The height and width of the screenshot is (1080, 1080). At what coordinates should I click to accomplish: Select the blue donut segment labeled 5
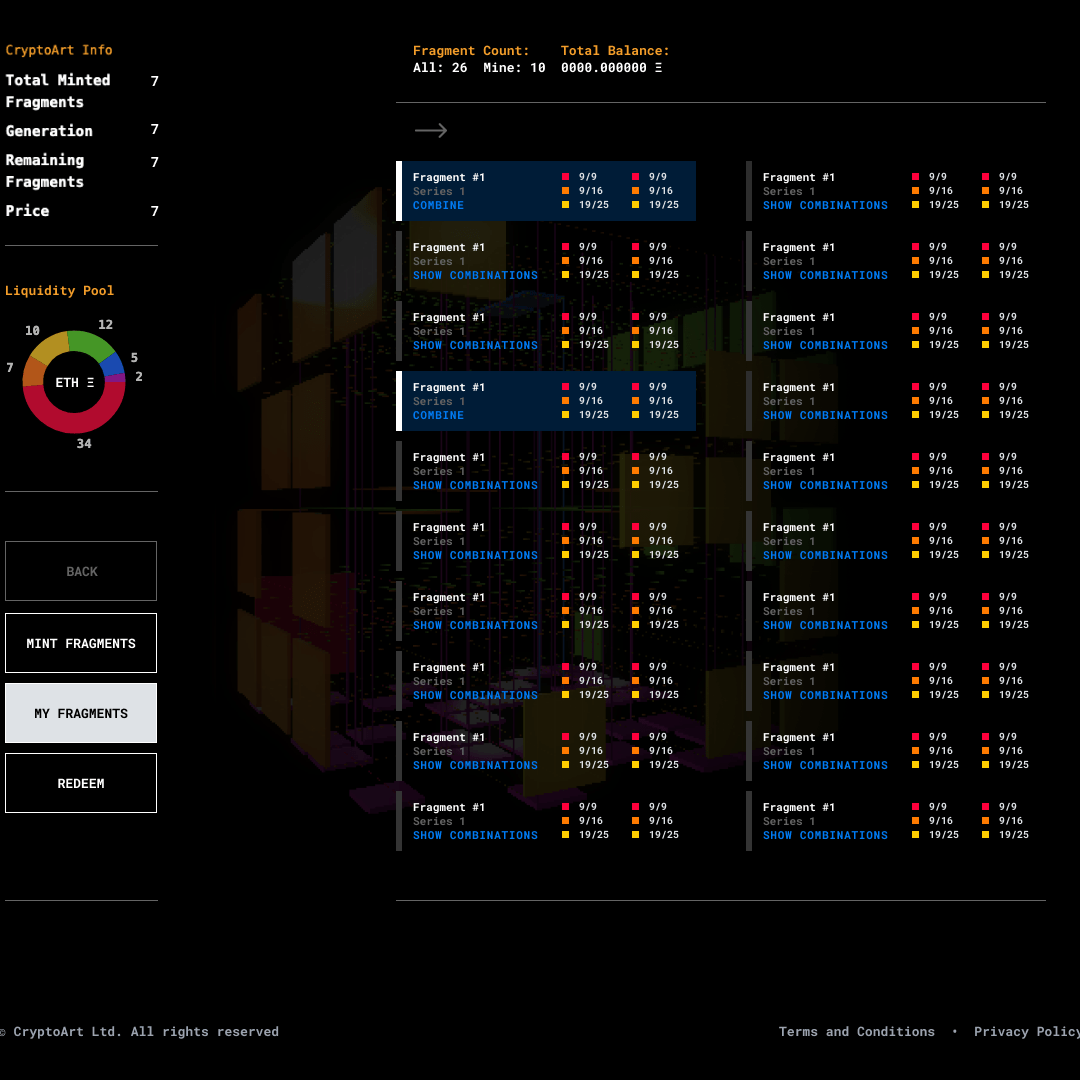112,364
